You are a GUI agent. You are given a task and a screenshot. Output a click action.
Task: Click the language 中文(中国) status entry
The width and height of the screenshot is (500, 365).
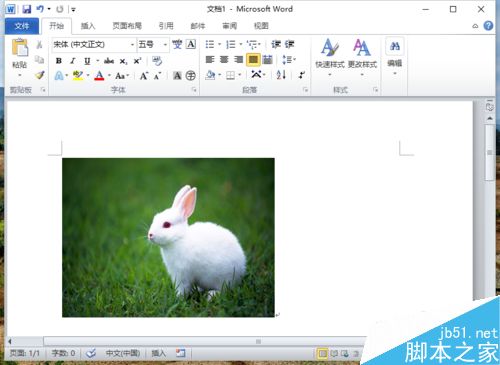click(x=123, y=353)
